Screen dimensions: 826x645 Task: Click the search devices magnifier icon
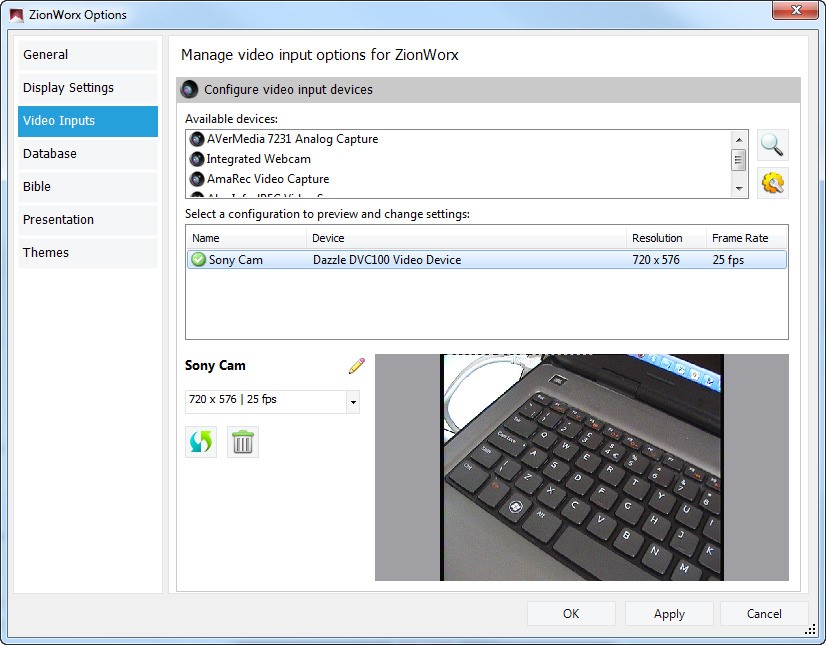click(x=772, y=145)
